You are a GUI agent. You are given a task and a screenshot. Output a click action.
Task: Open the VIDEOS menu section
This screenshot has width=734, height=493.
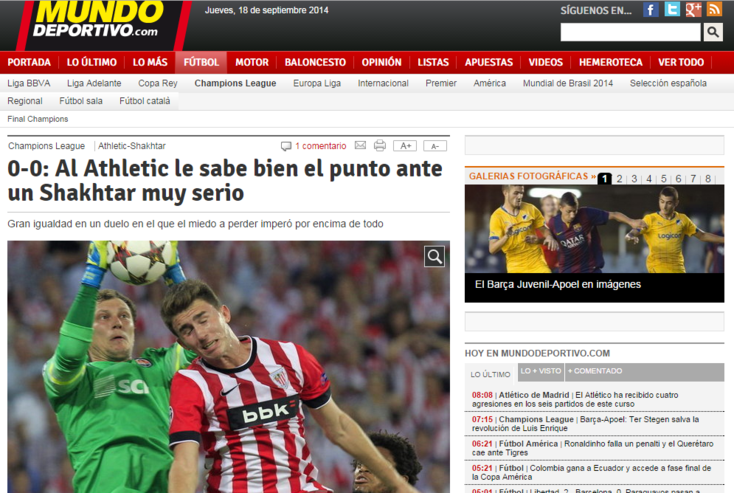[545, 62]
